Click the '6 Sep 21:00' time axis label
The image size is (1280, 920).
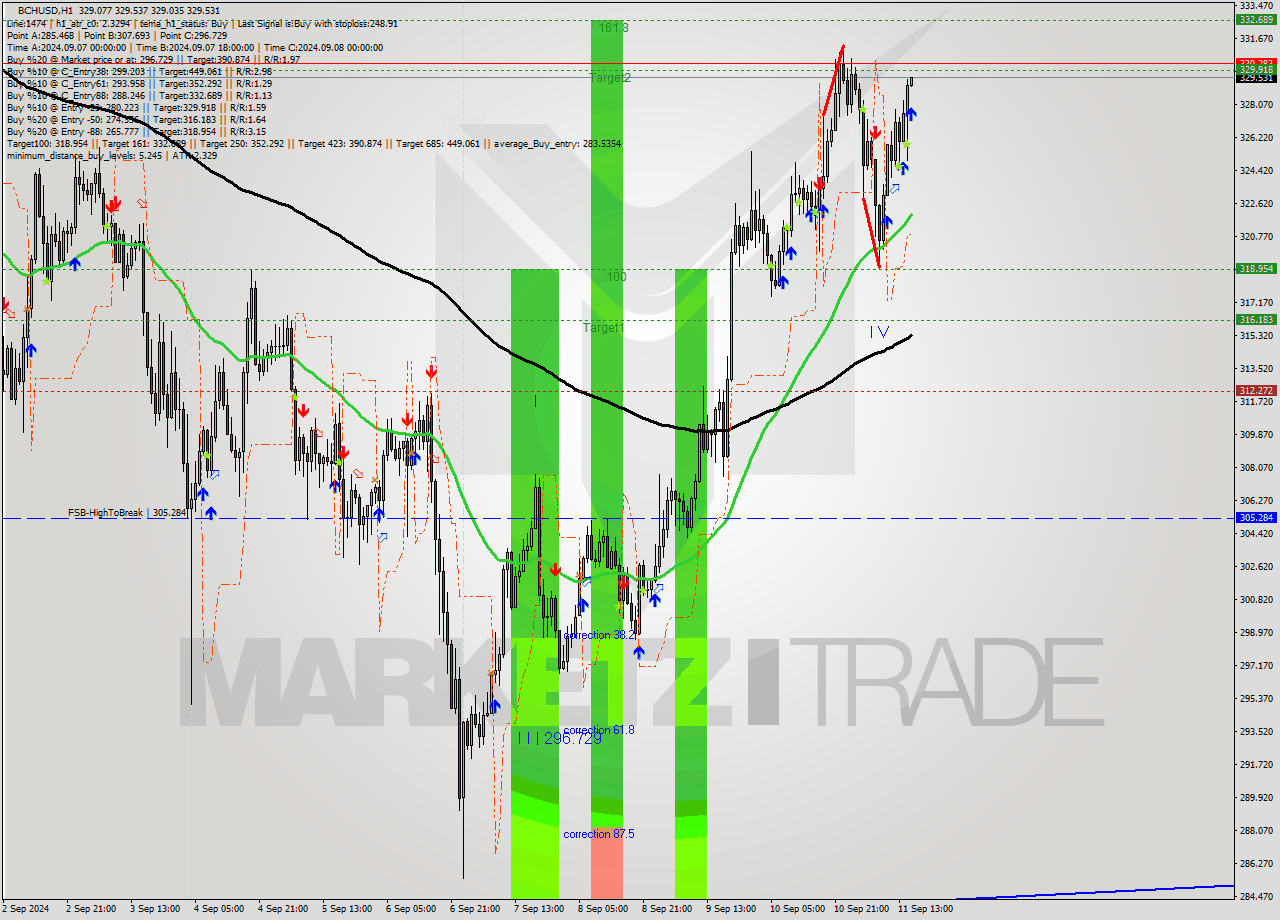click(475, 910)
